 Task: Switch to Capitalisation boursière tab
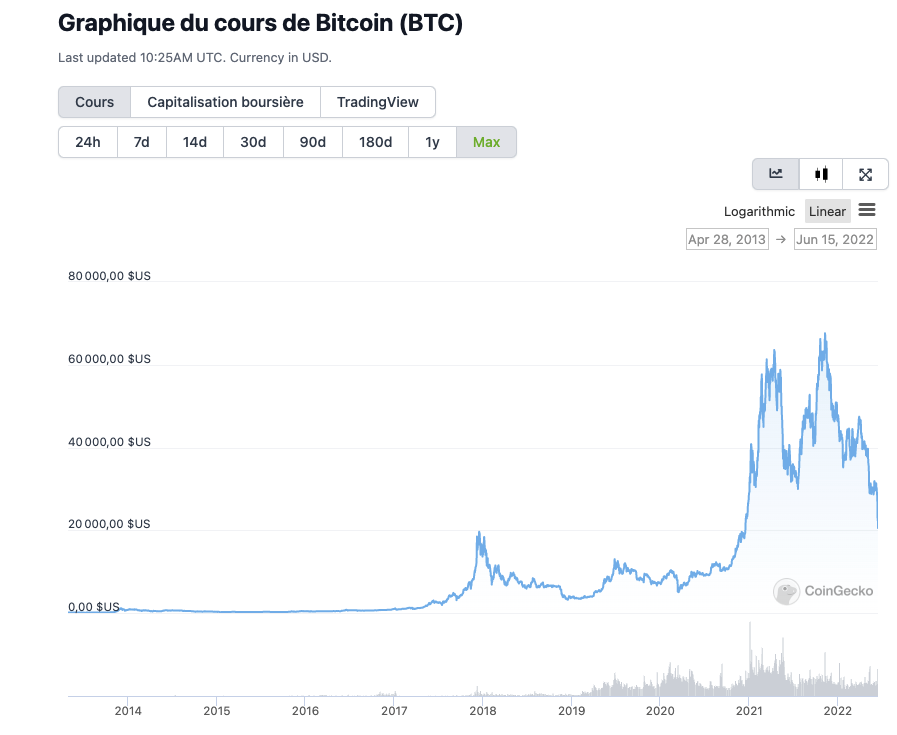pyautogui.click(x=225, y=102)
